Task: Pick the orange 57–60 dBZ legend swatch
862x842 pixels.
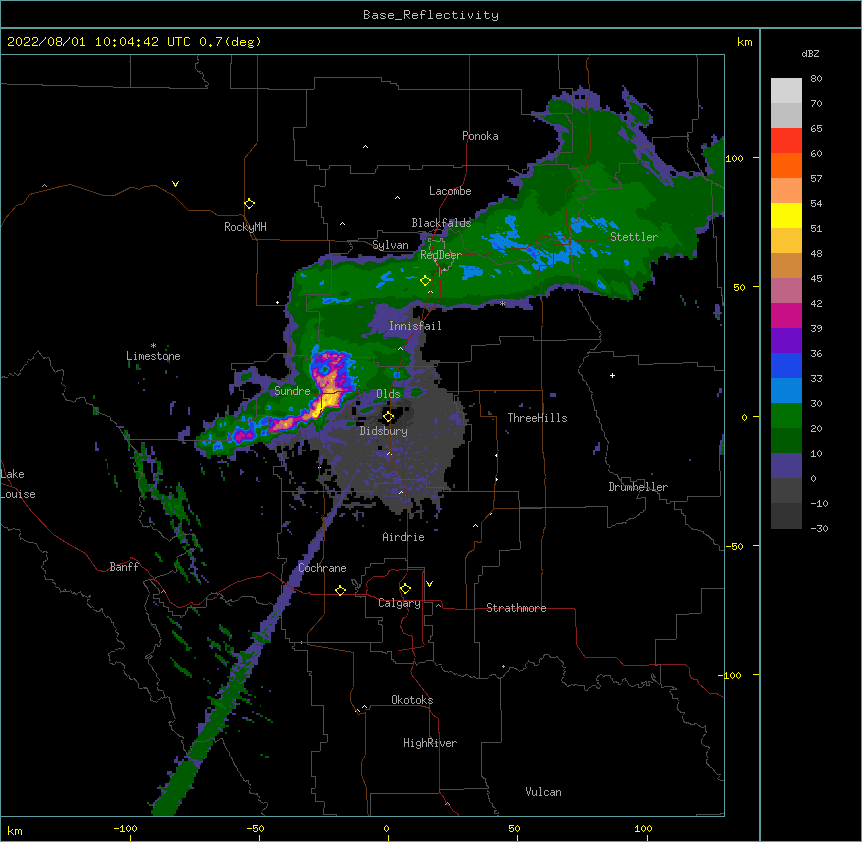Action: [786, 165]
